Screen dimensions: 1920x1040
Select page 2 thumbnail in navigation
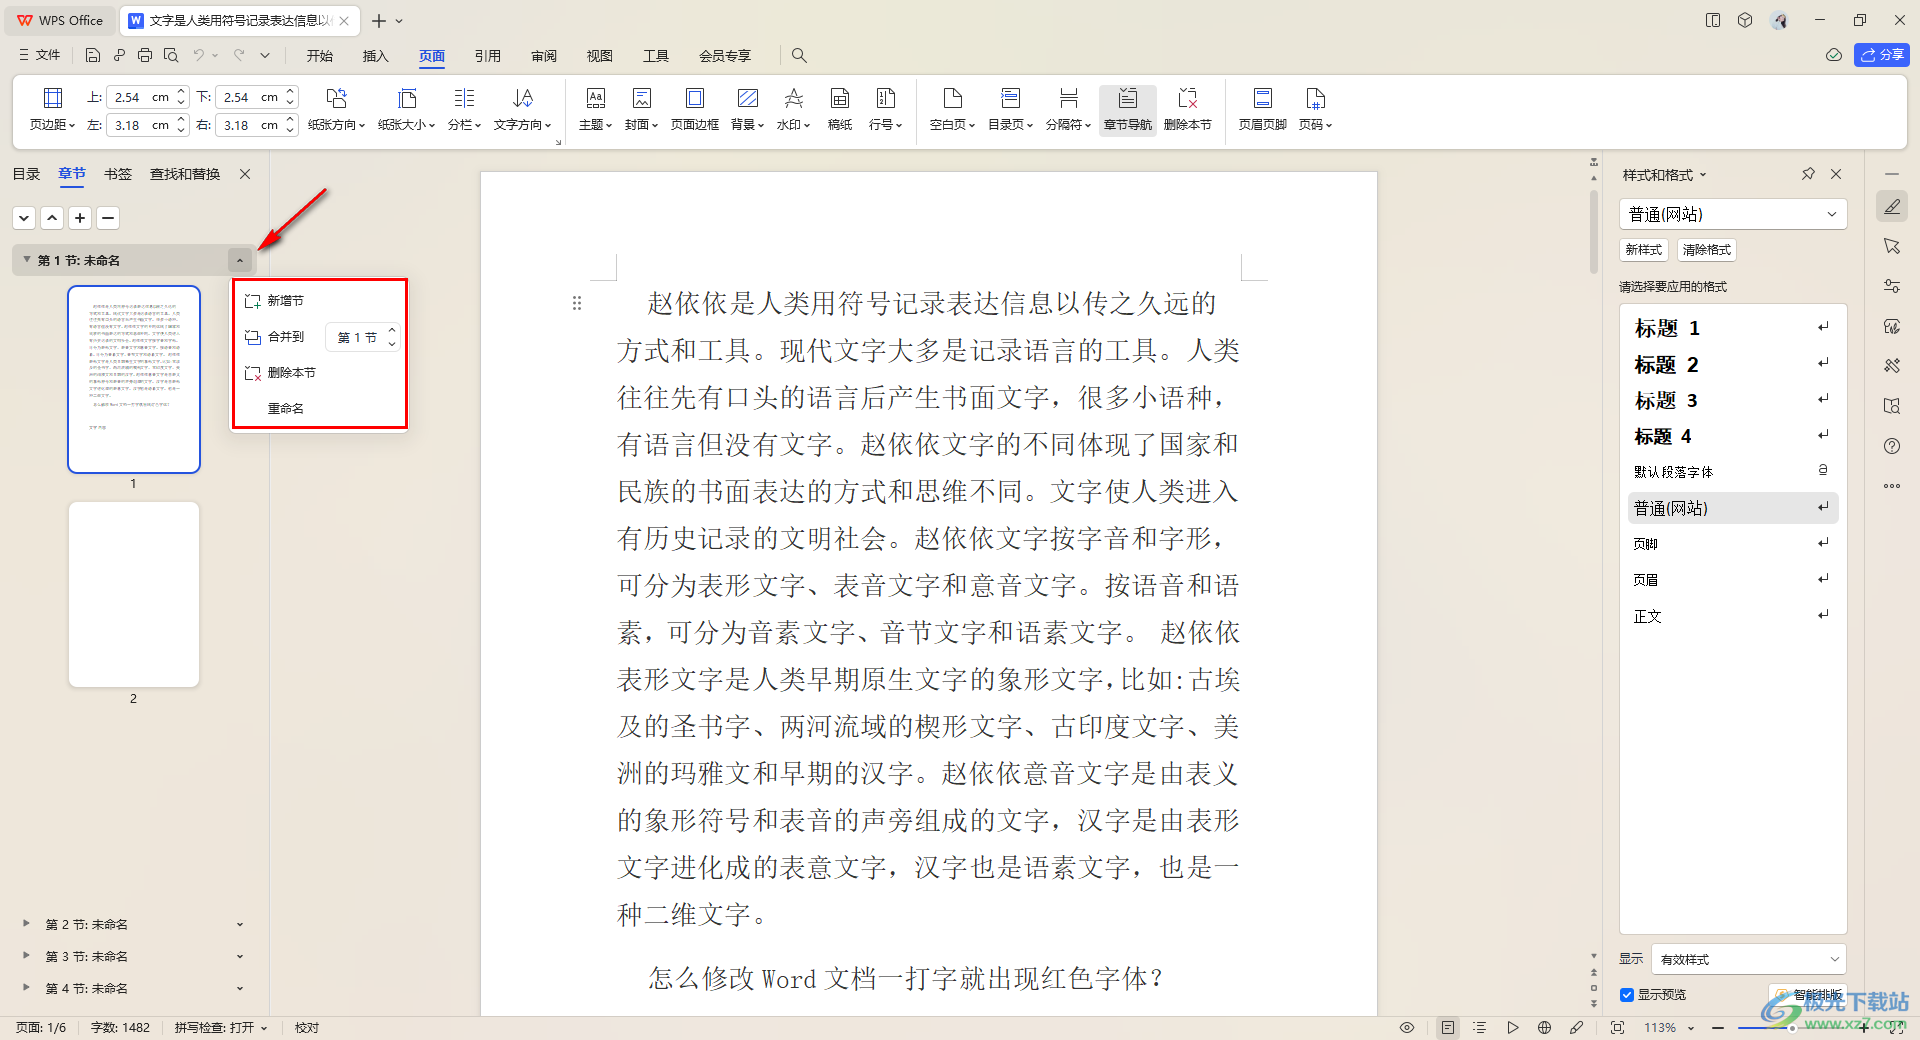[134, 594]
